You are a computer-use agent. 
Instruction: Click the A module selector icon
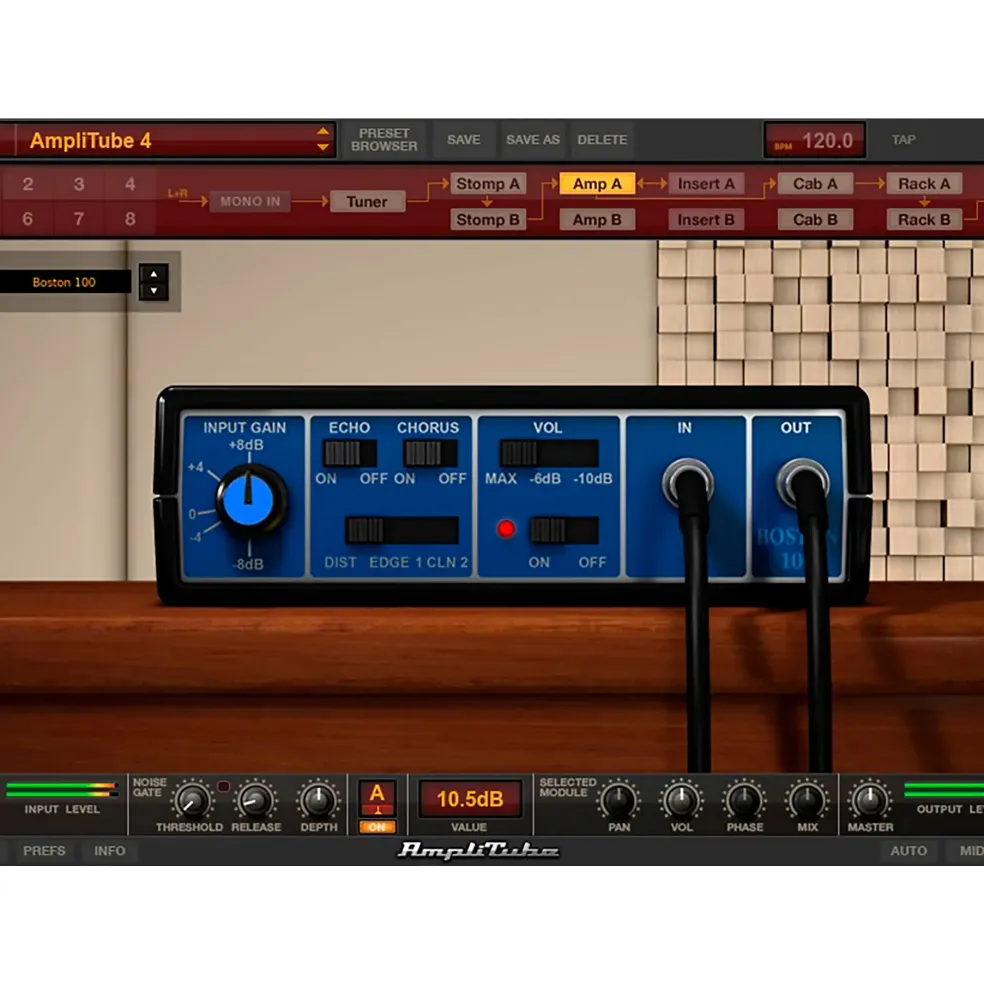pos(377,797)
